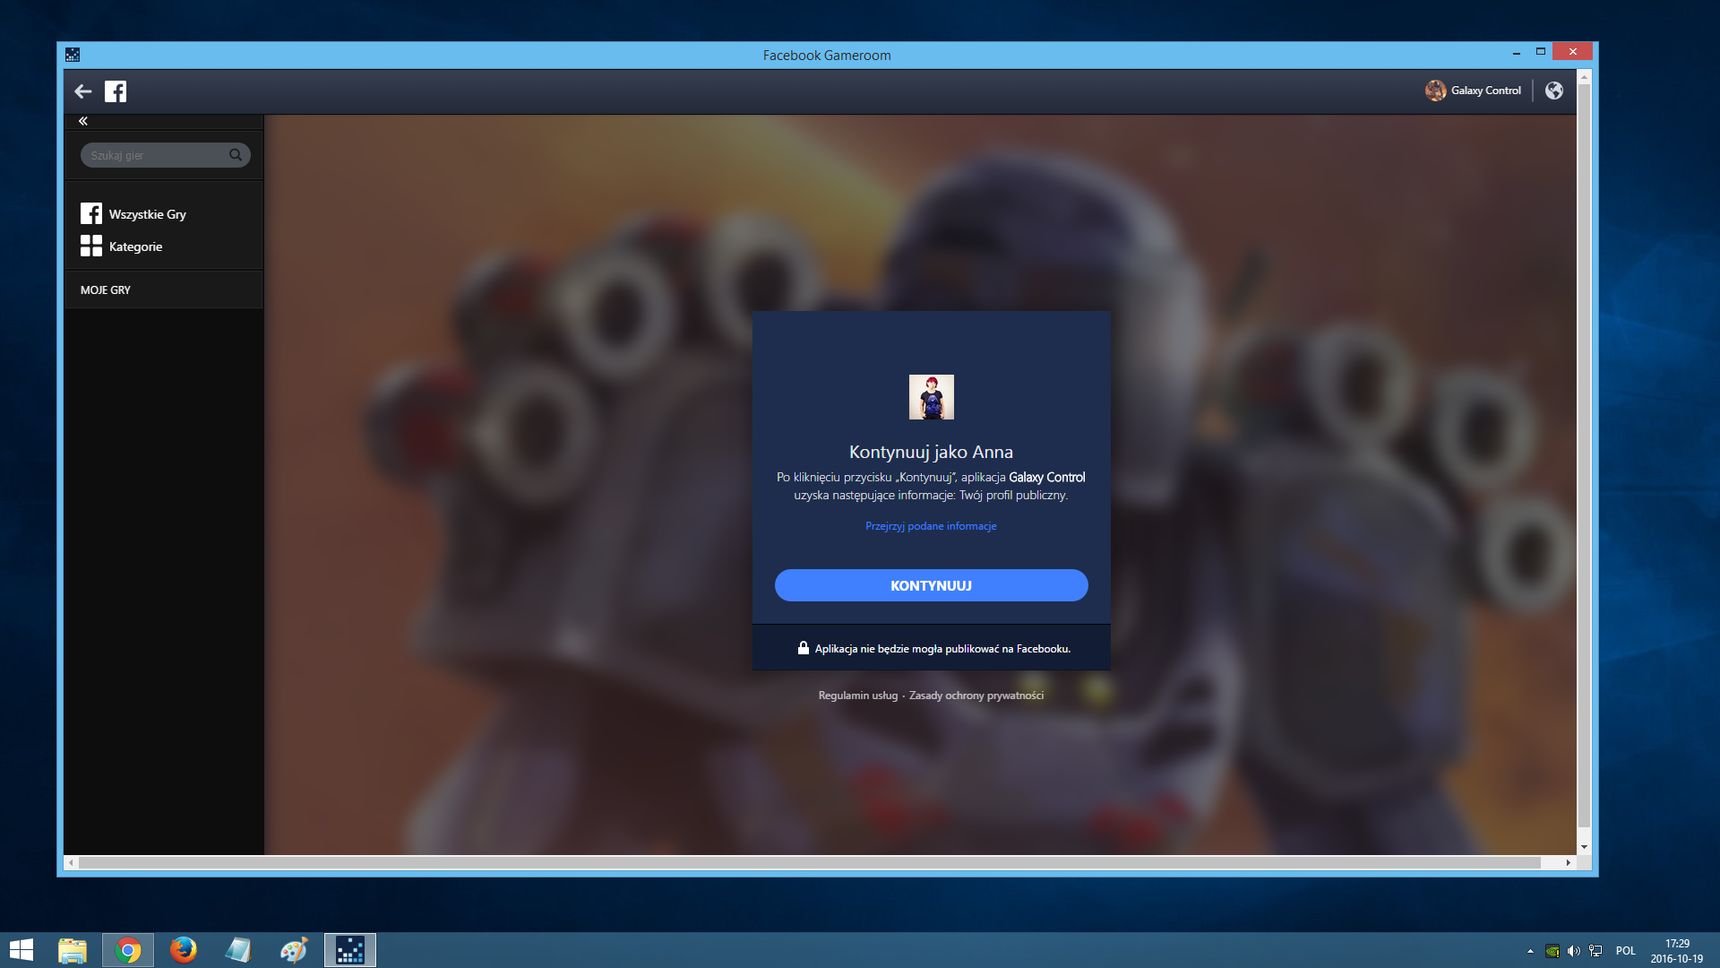
Task: Switch to Google Chrome on the taskbar
Action: [128, 949]
